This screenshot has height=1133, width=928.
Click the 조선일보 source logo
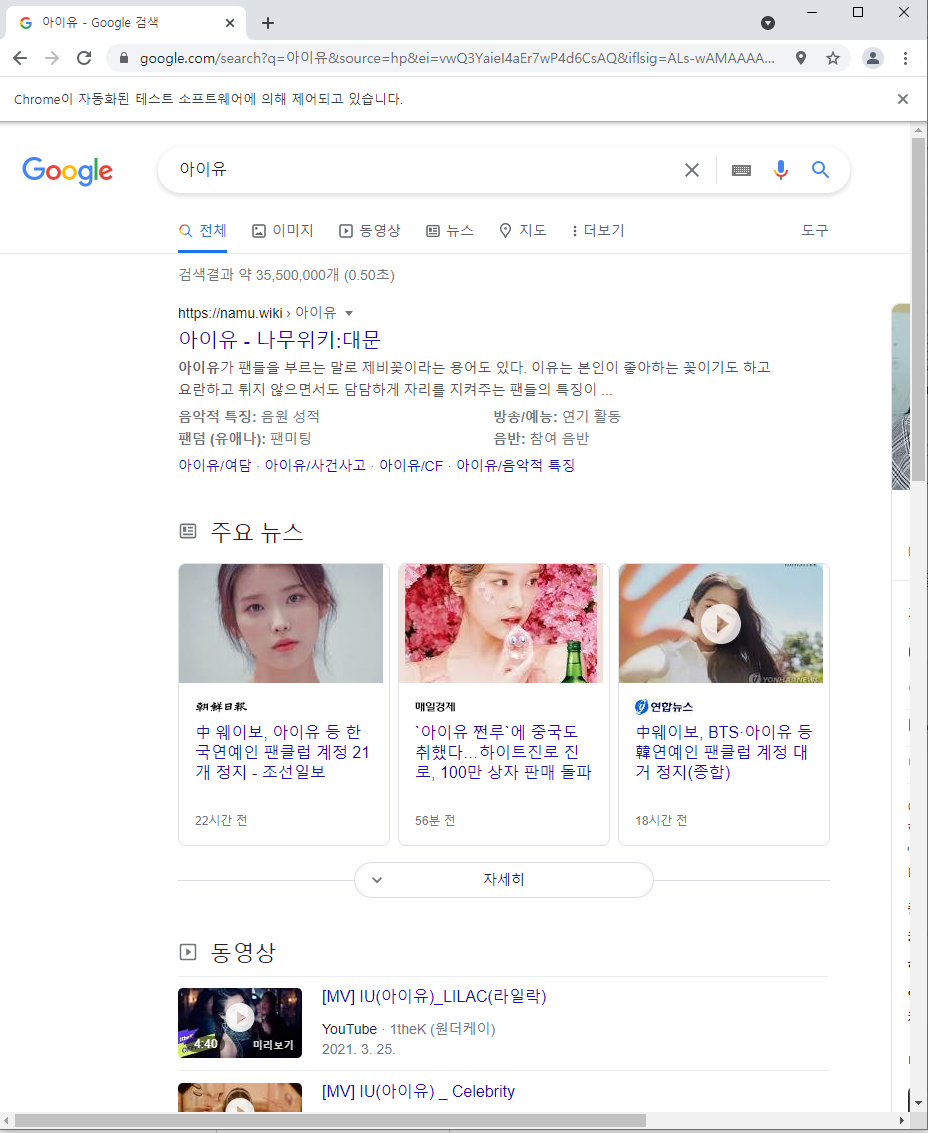pyautogui.click(x=221, y=707)
